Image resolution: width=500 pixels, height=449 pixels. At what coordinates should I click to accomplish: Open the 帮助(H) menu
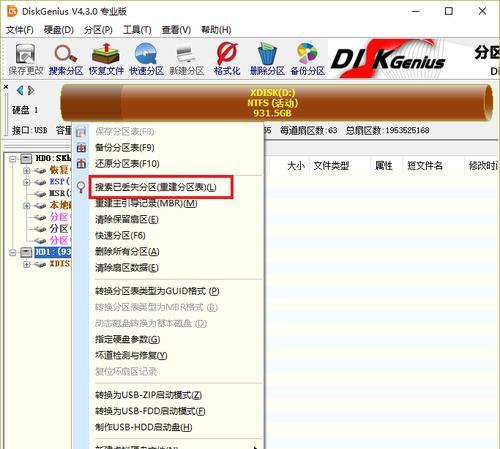pos(216,30)
